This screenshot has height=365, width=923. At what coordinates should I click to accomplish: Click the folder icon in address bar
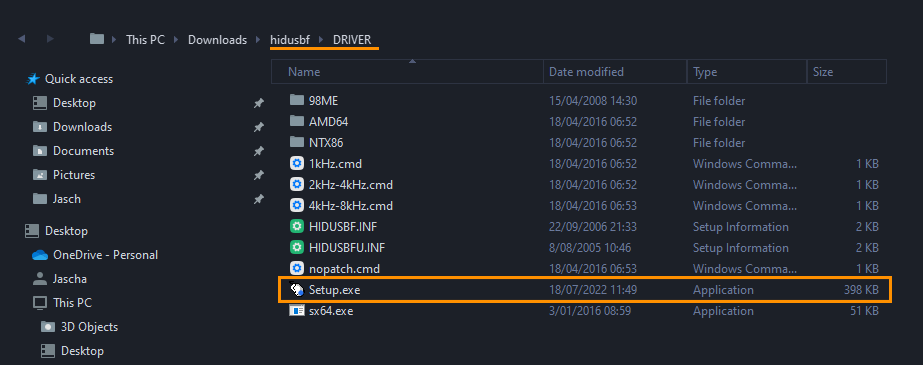[x=97, y=39]
